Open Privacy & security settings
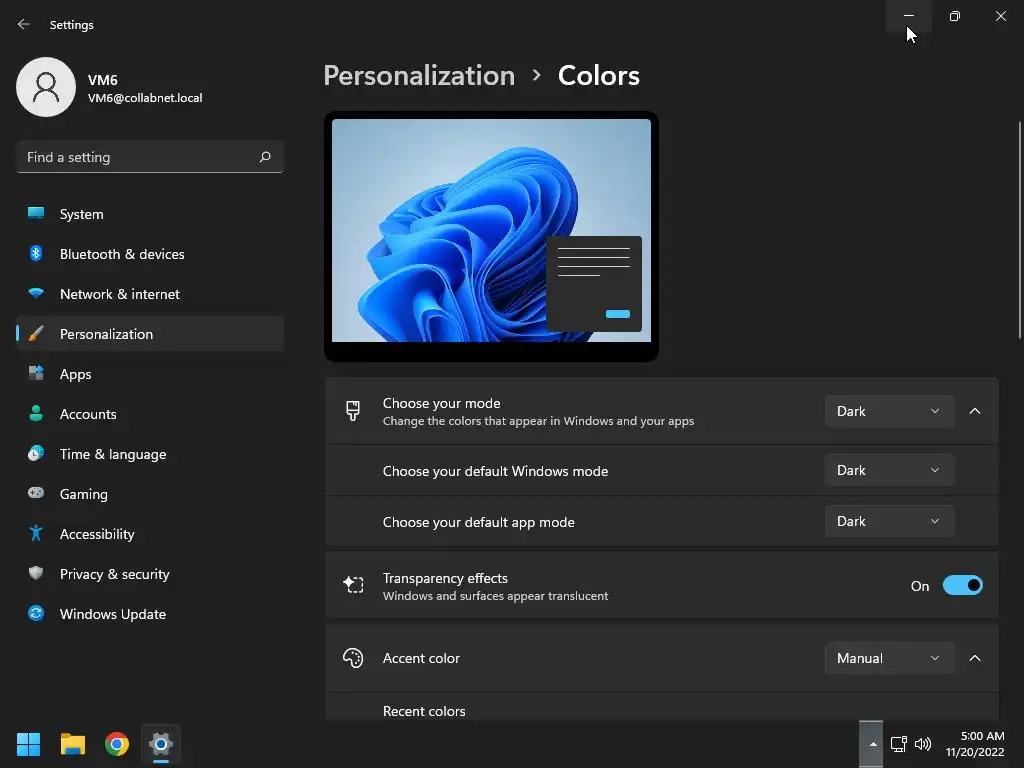The height and width of the screenshot is (768, 1024). (x=150, y=574)
